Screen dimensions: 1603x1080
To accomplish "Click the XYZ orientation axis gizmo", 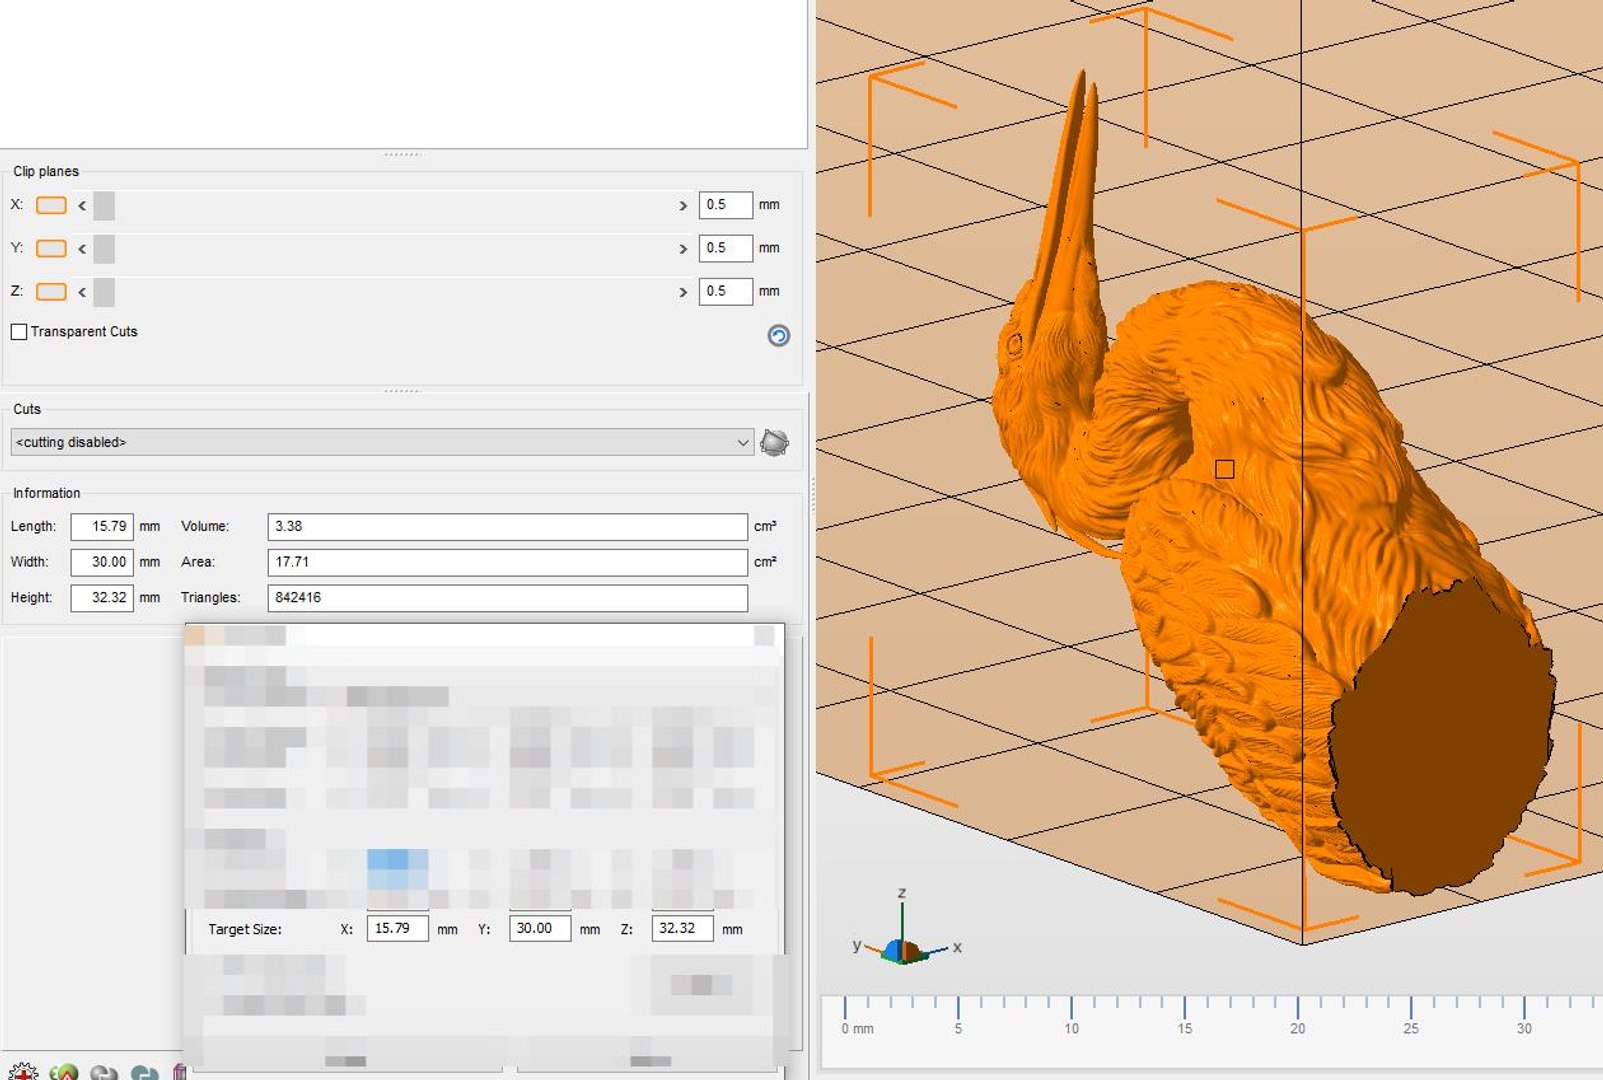I will click(x=905, y=930).
